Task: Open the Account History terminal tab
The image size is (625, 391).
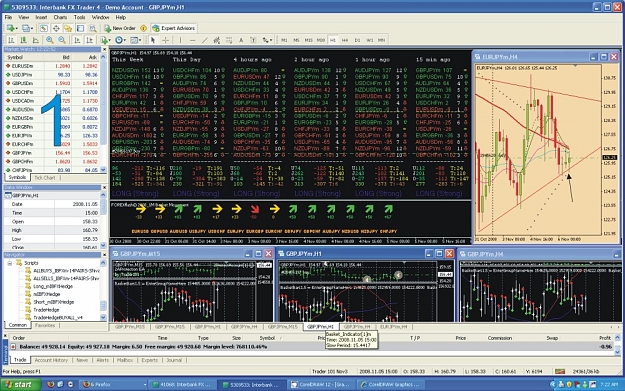Action: [51, 360]
